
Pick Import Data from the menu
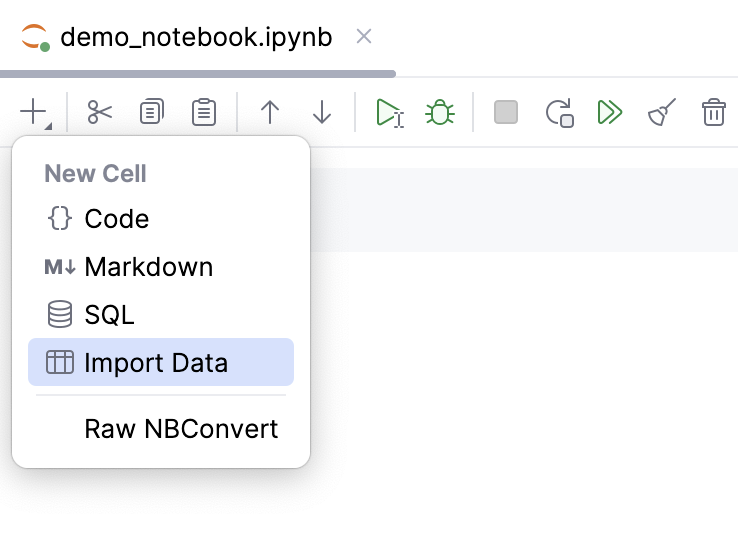click(x=156, y=362)
